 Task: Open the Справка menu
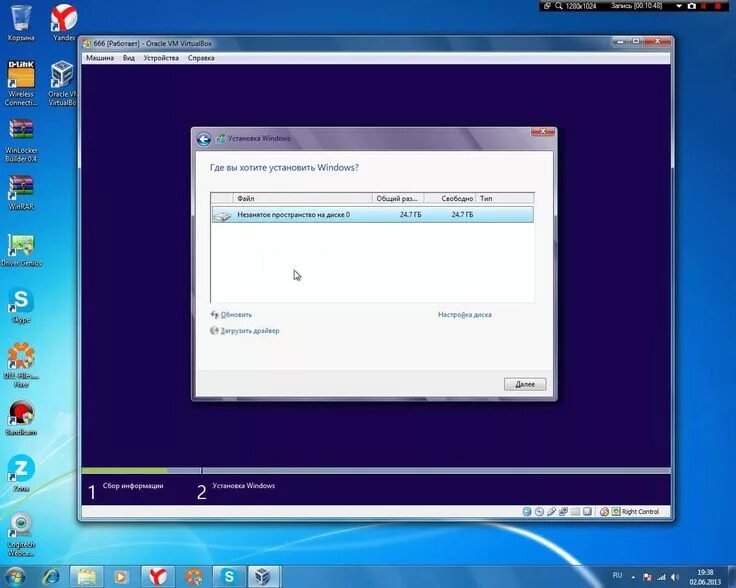pos(201,58)
